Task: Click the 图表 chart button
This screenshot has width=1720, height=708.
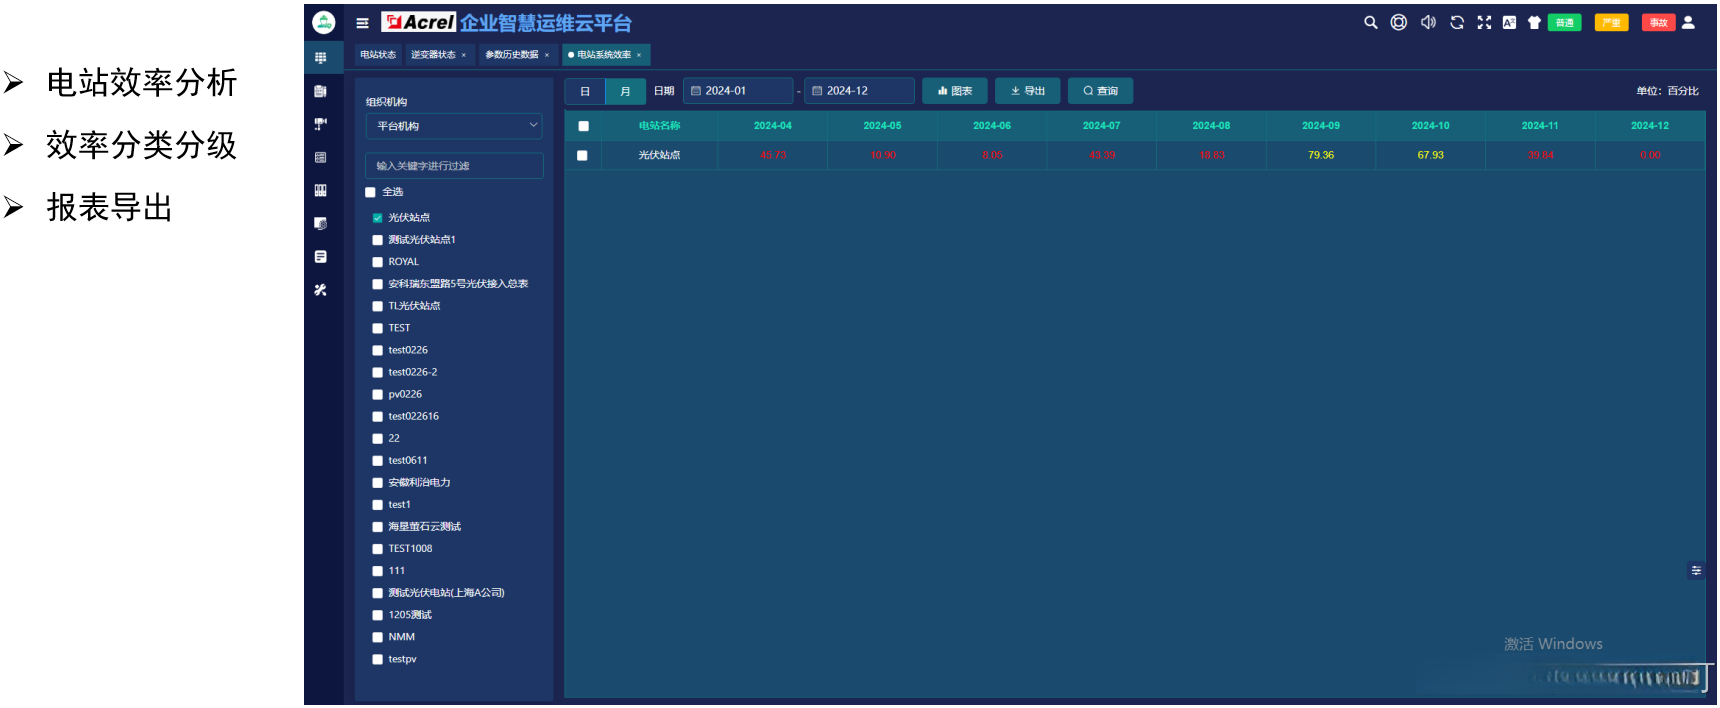Action: (955, 91)
